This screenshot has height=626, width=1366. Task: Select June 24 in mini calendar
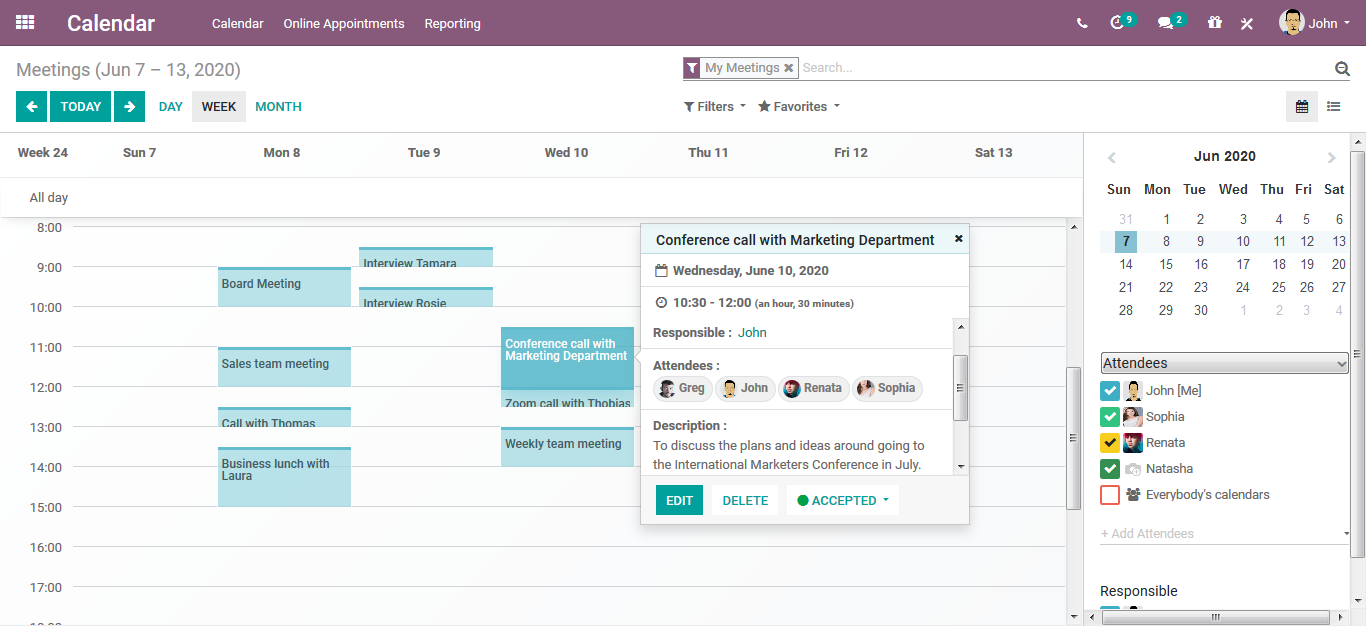click(x=1242, y=287)
